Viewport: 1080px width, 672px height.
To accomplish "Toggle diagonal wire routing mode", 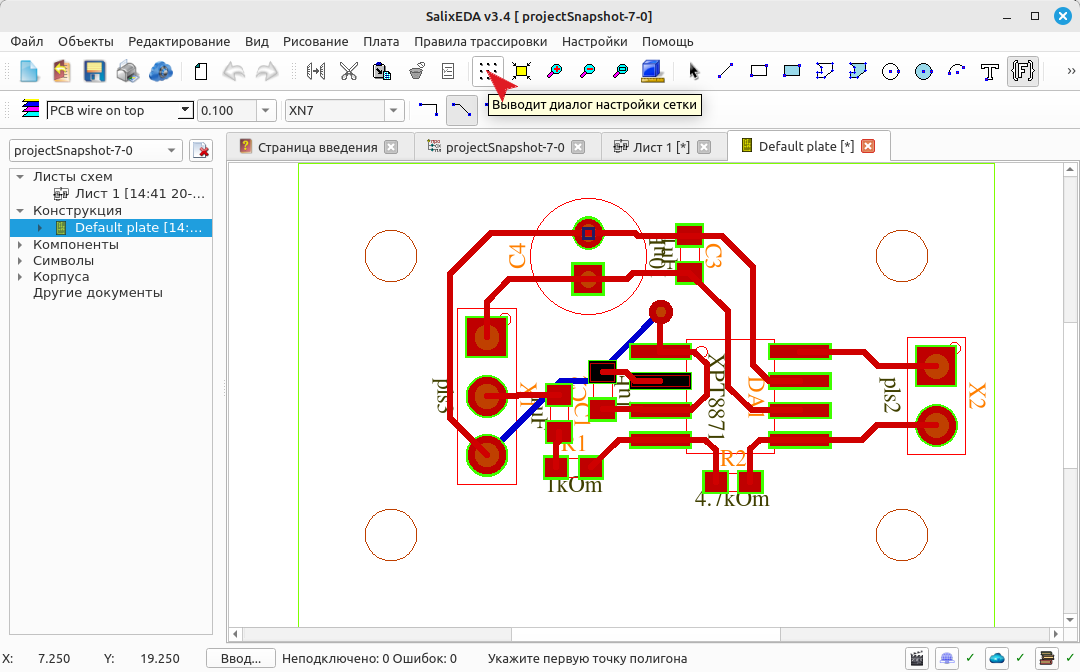I will click(461, 110).
